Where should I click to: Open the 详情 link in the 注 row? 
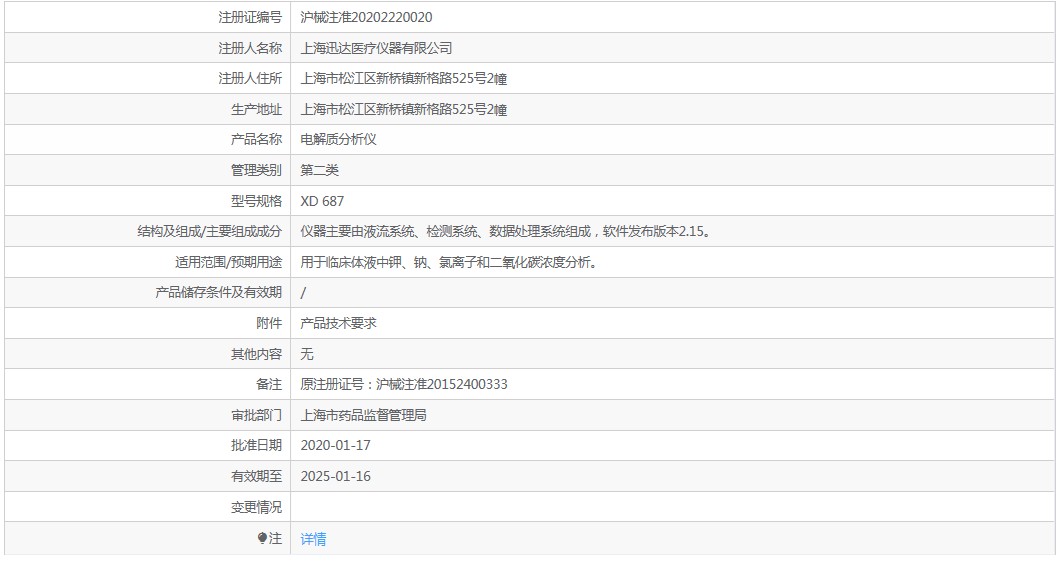313,538
